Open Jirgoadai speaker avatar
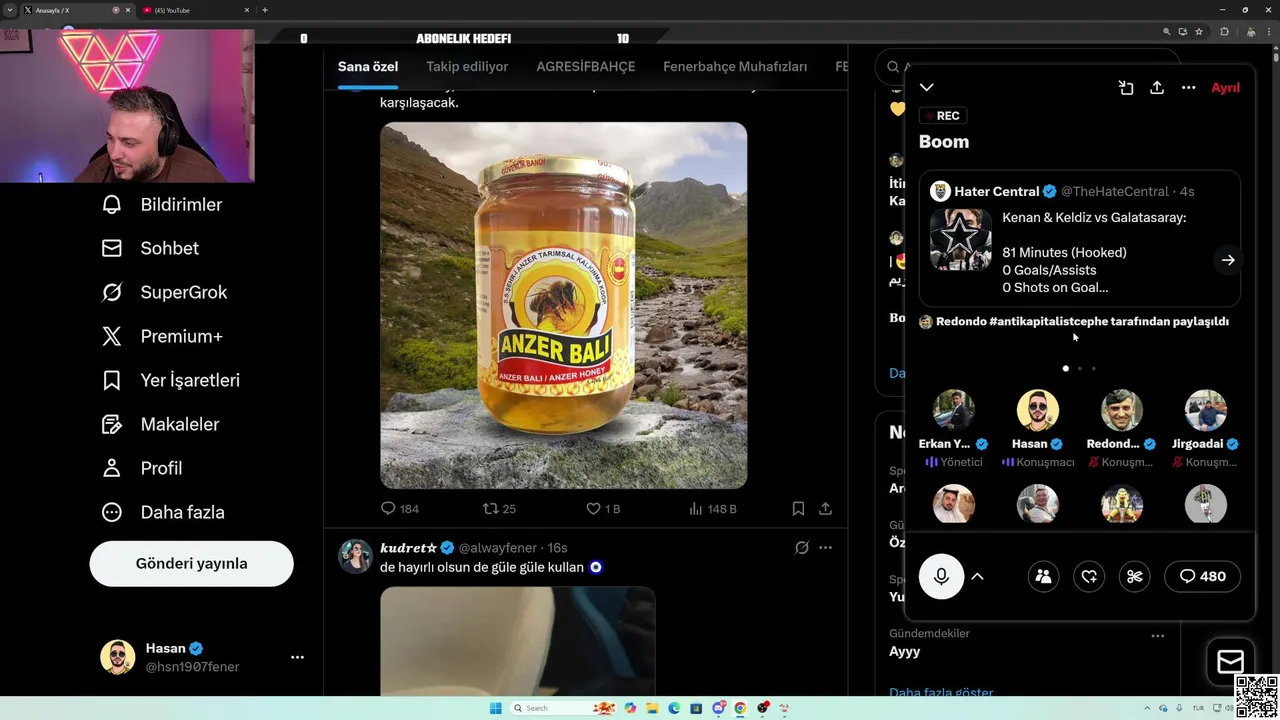The height and width of the screenshot is (720, 1280). click(1205, 410)
